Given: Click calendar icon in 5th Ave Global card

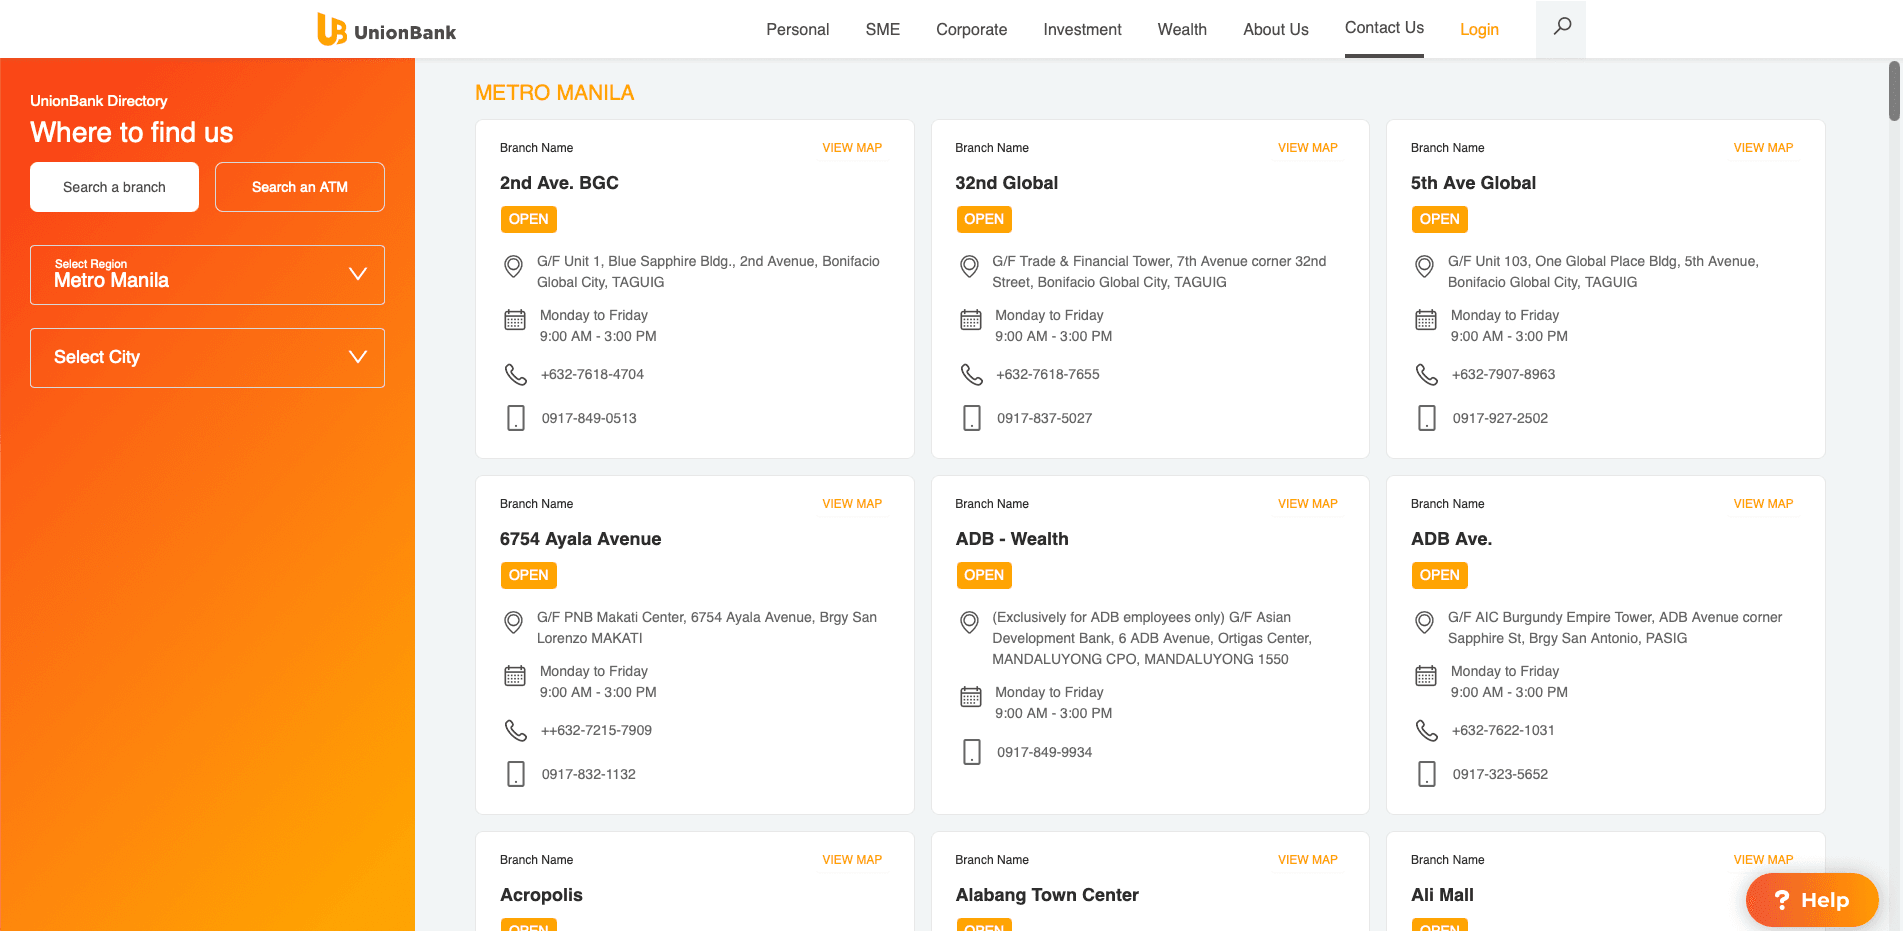Looking at the screenshot, I should coord(1426,320).
